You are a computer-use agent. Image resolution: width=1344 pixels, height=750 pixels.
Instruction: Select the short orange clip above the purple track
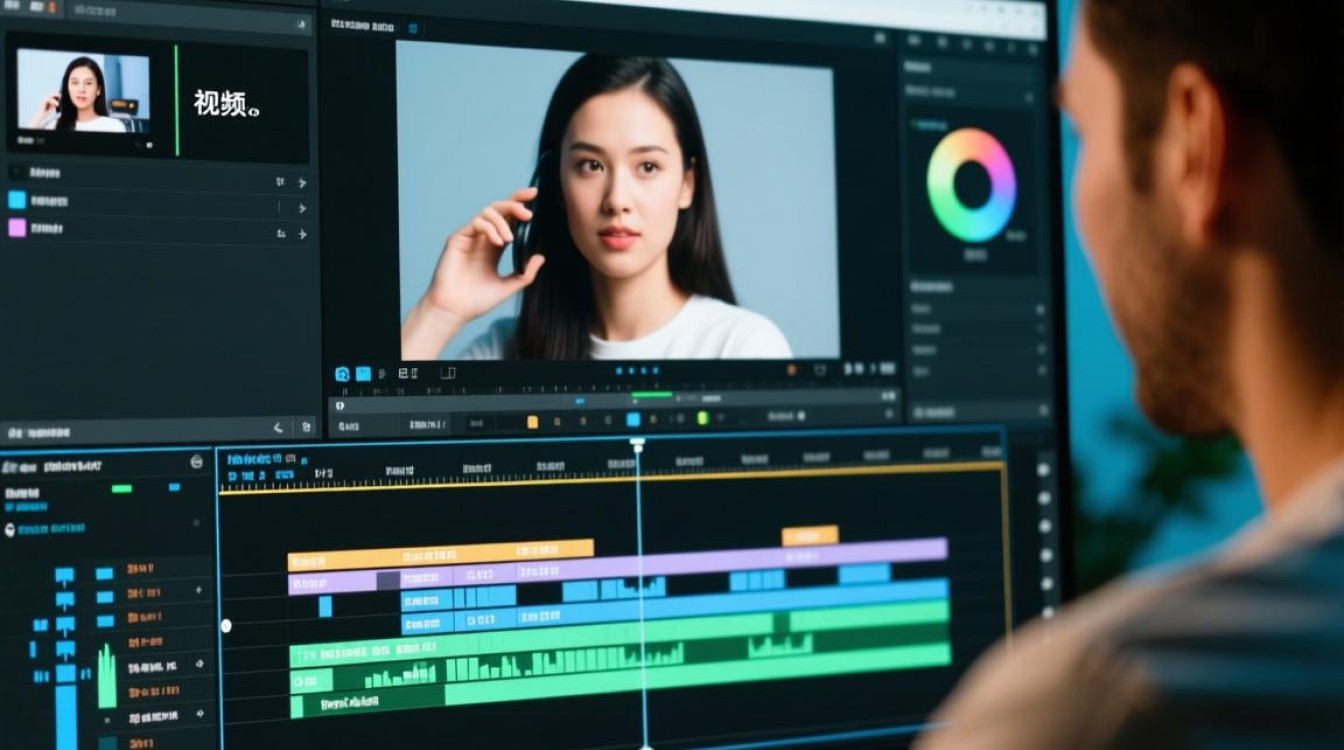click(x=810, y=536)
